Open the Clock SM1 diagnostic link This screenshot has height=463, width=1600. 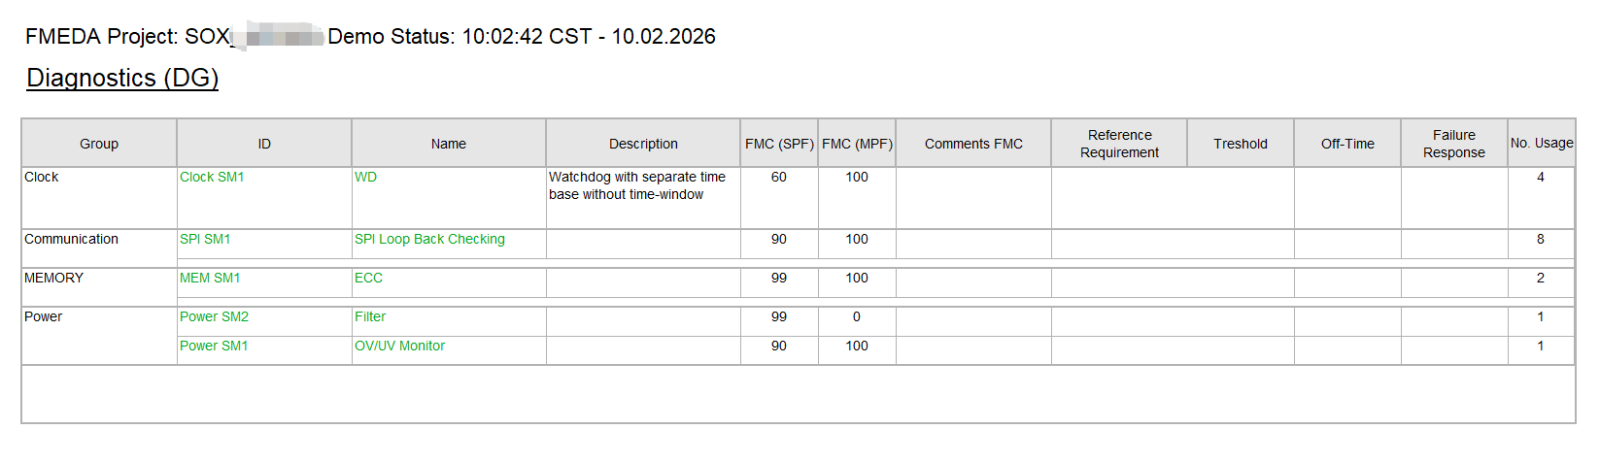(x=211, y=177)
